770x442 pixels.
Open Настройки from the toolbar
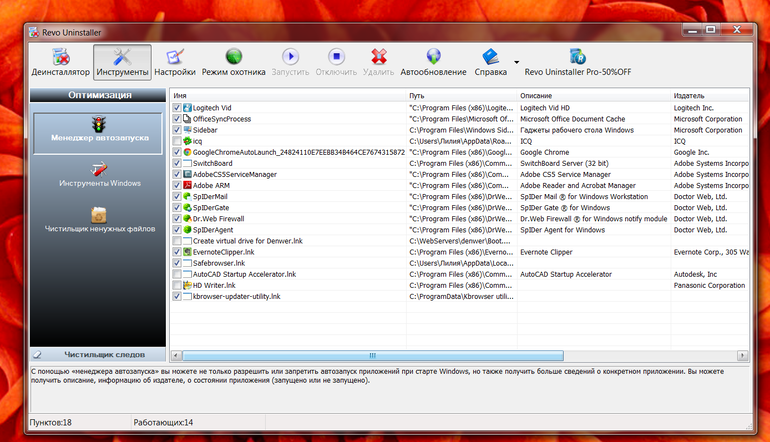pyautogui.click(x=175, y=62)
